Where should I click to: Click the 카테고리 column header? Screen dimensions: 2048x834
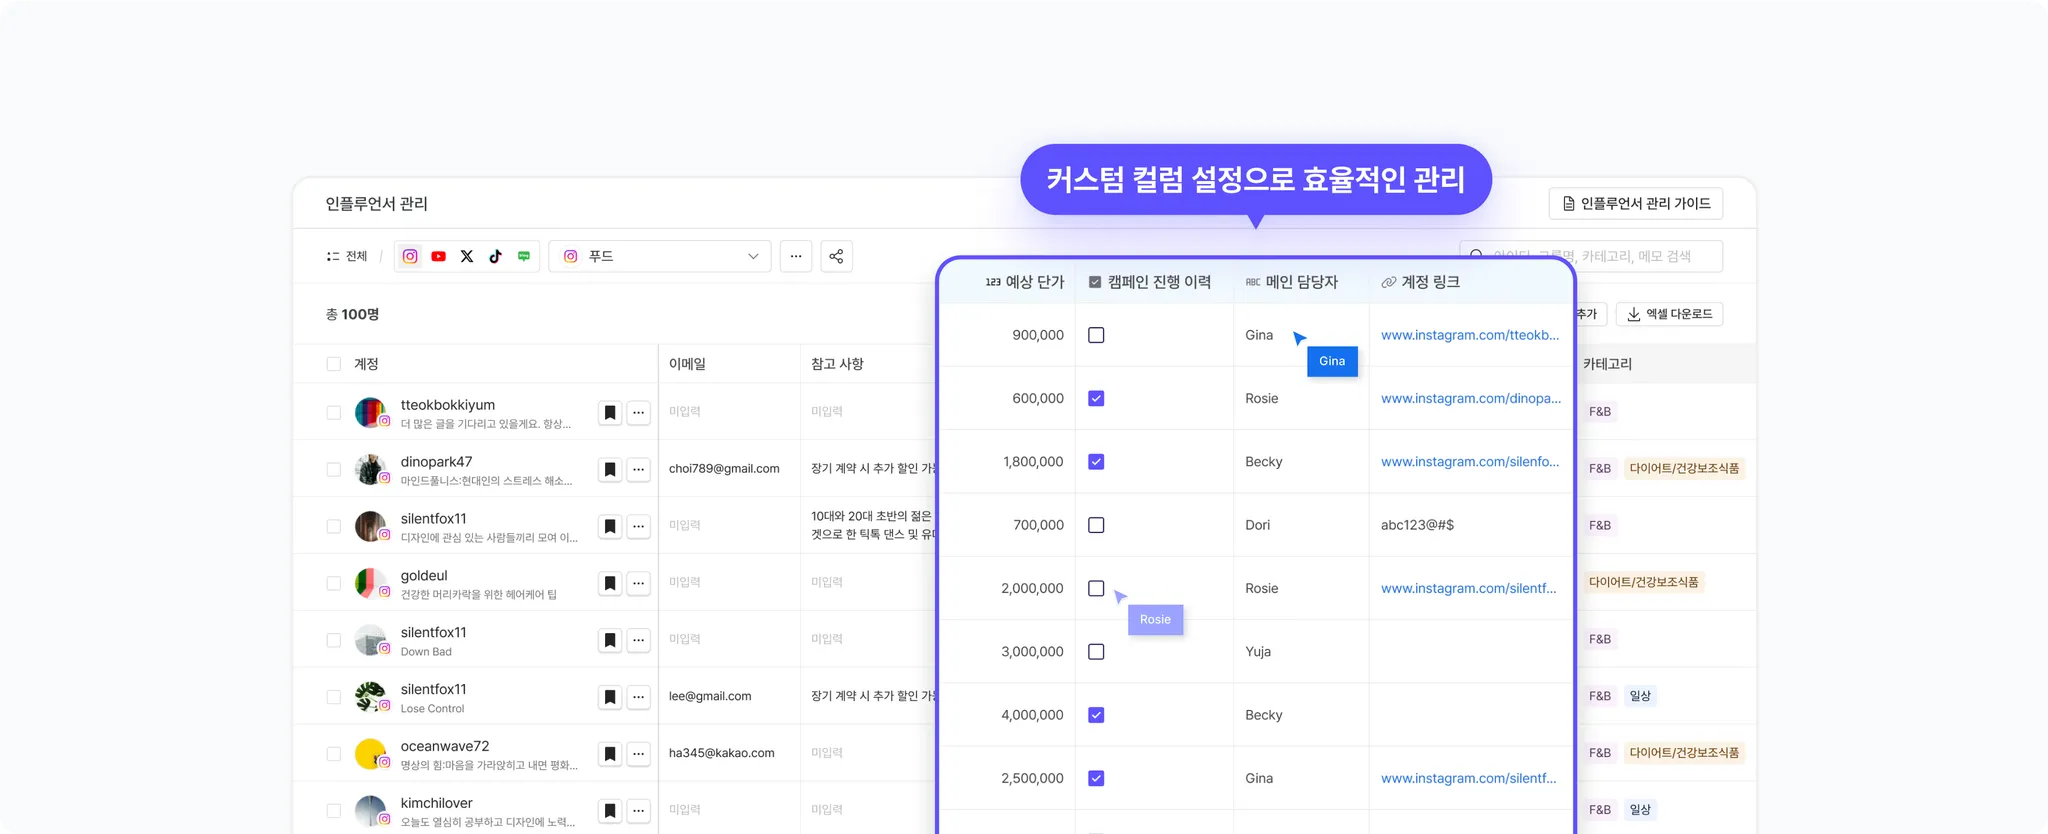(1607, 364)
